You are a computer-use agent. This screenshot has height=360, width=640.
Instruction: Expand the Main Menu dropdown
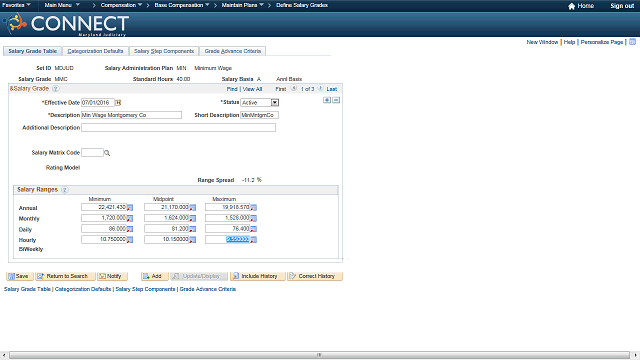62,5
